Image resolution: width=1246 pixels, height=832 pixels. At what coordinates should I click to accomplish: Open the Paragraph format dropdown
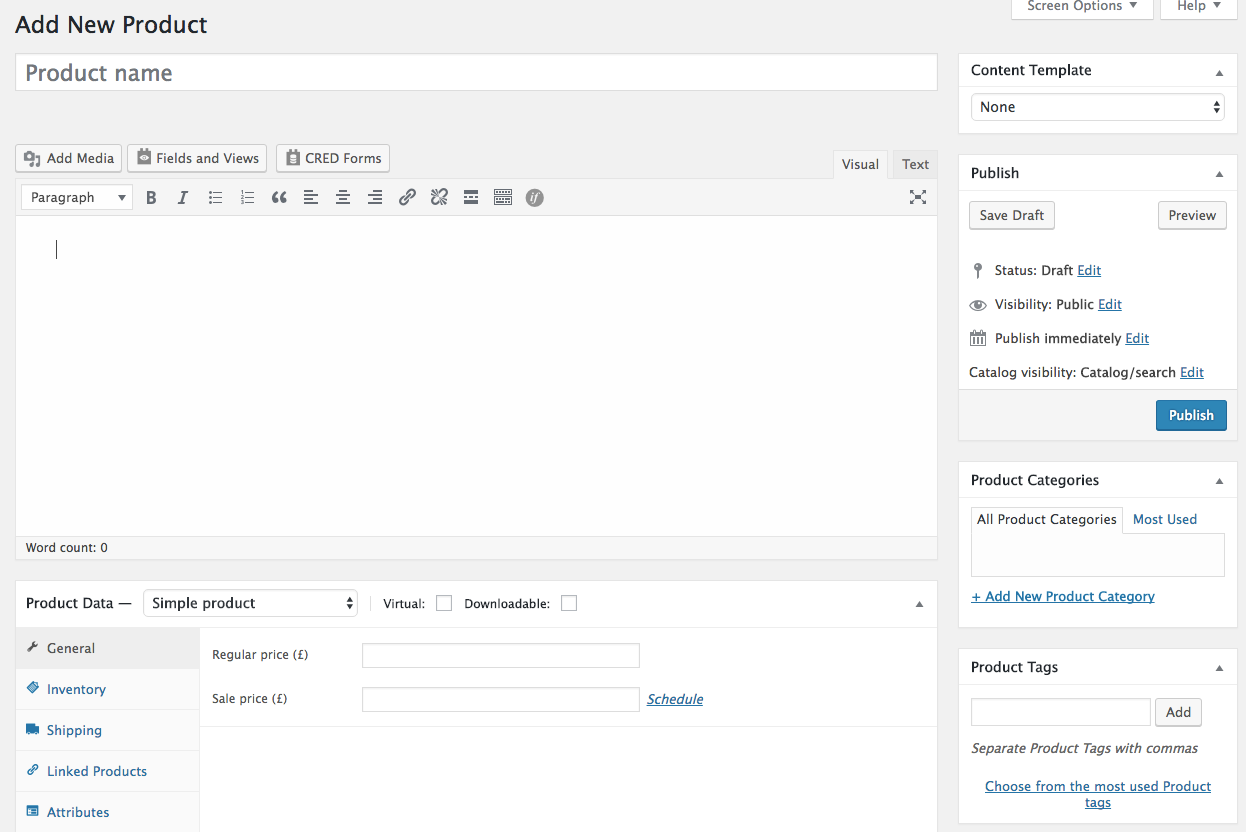pyautogui.click(x=76, y=198)
